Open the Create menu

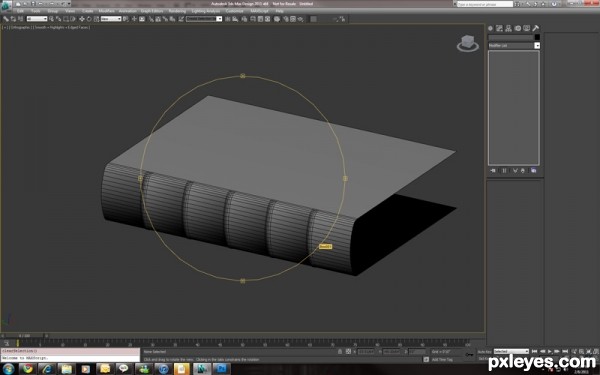pyautogui.click(x=87, y=11)
